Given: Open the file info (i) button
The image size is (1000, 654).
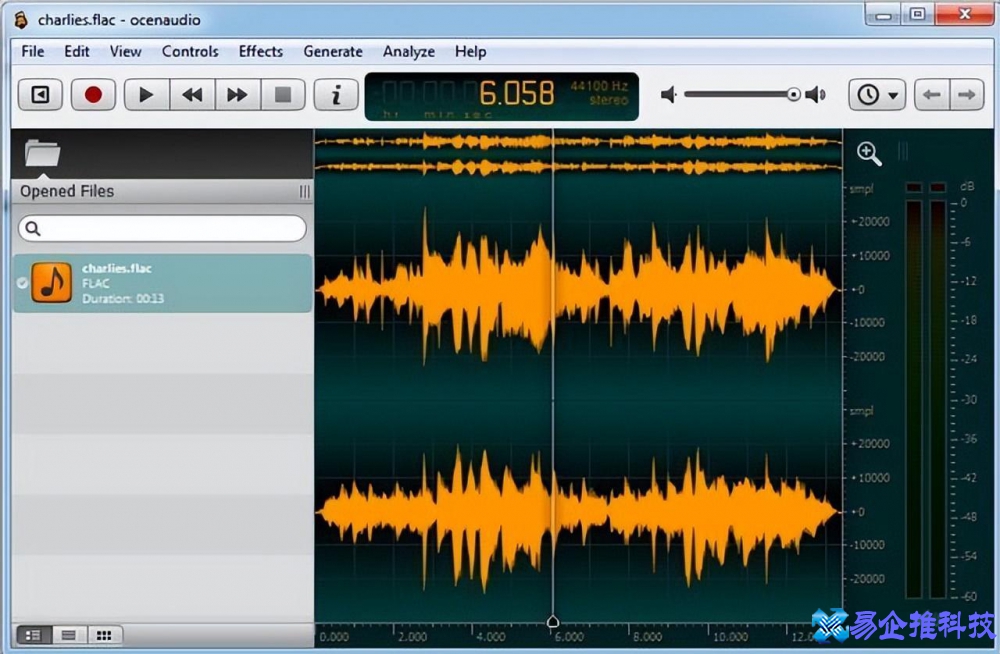Looking at the screenshot, I should 336,95.
